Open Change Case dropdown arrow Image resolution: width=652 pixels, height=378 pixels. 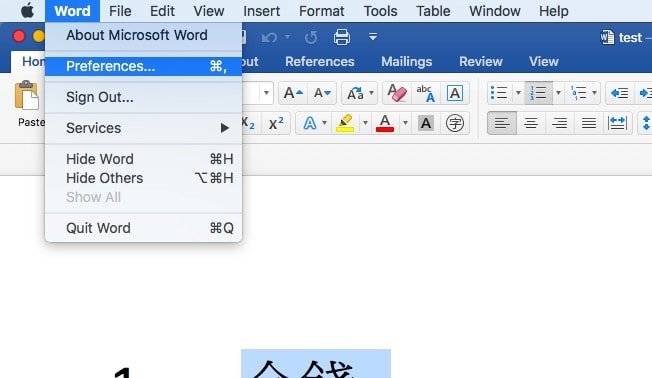pos(372,93)
